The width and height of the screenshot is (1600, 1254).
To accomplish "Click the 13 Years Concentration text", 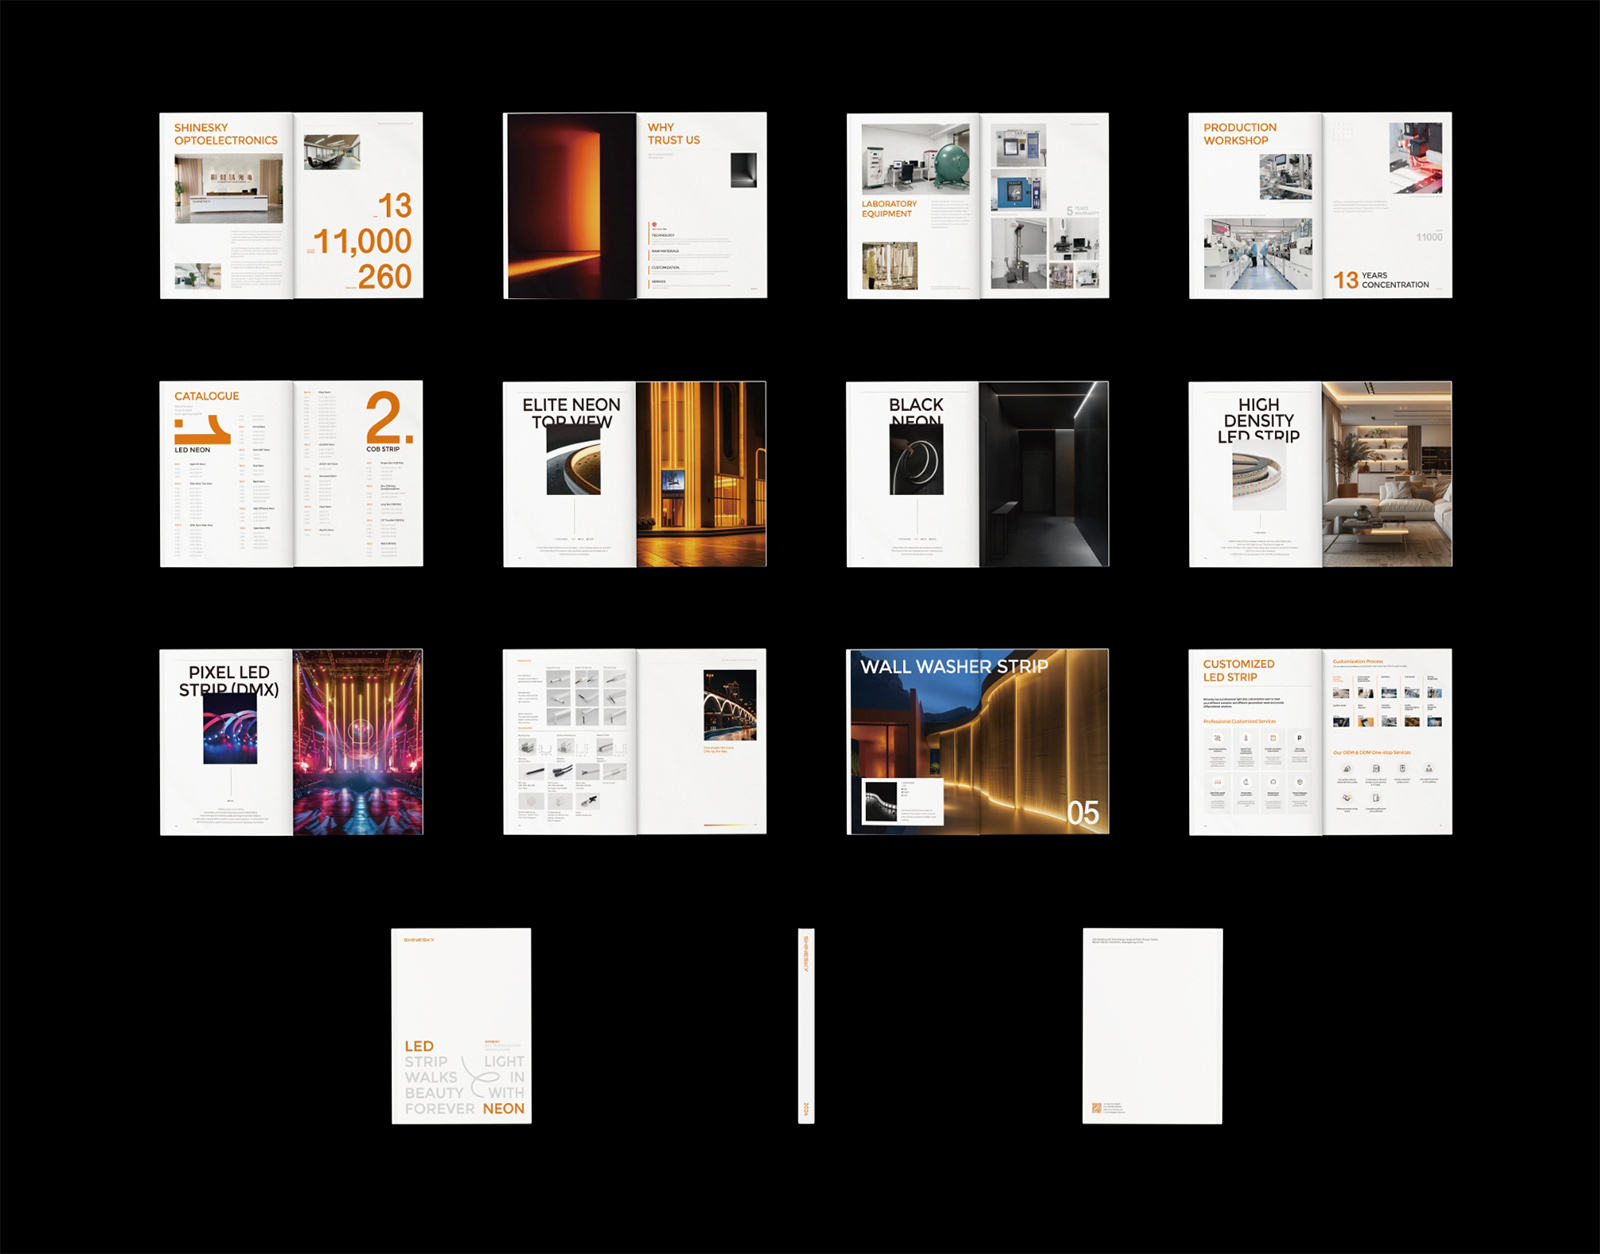I will point(1381,280).
